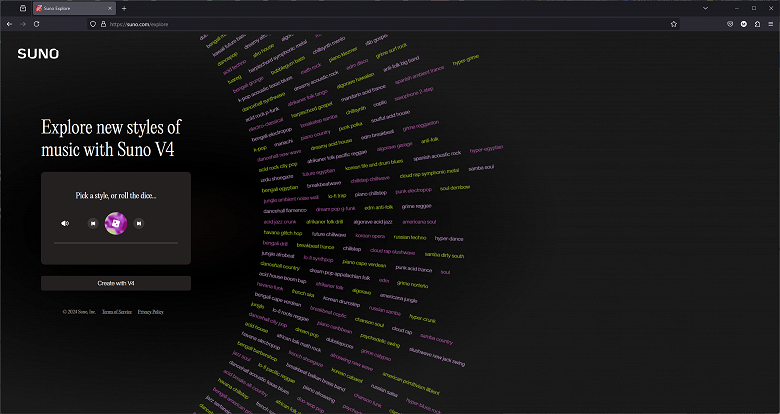
Task: Click the shield icon in the browser toolbar
Action: click(730, 24)
